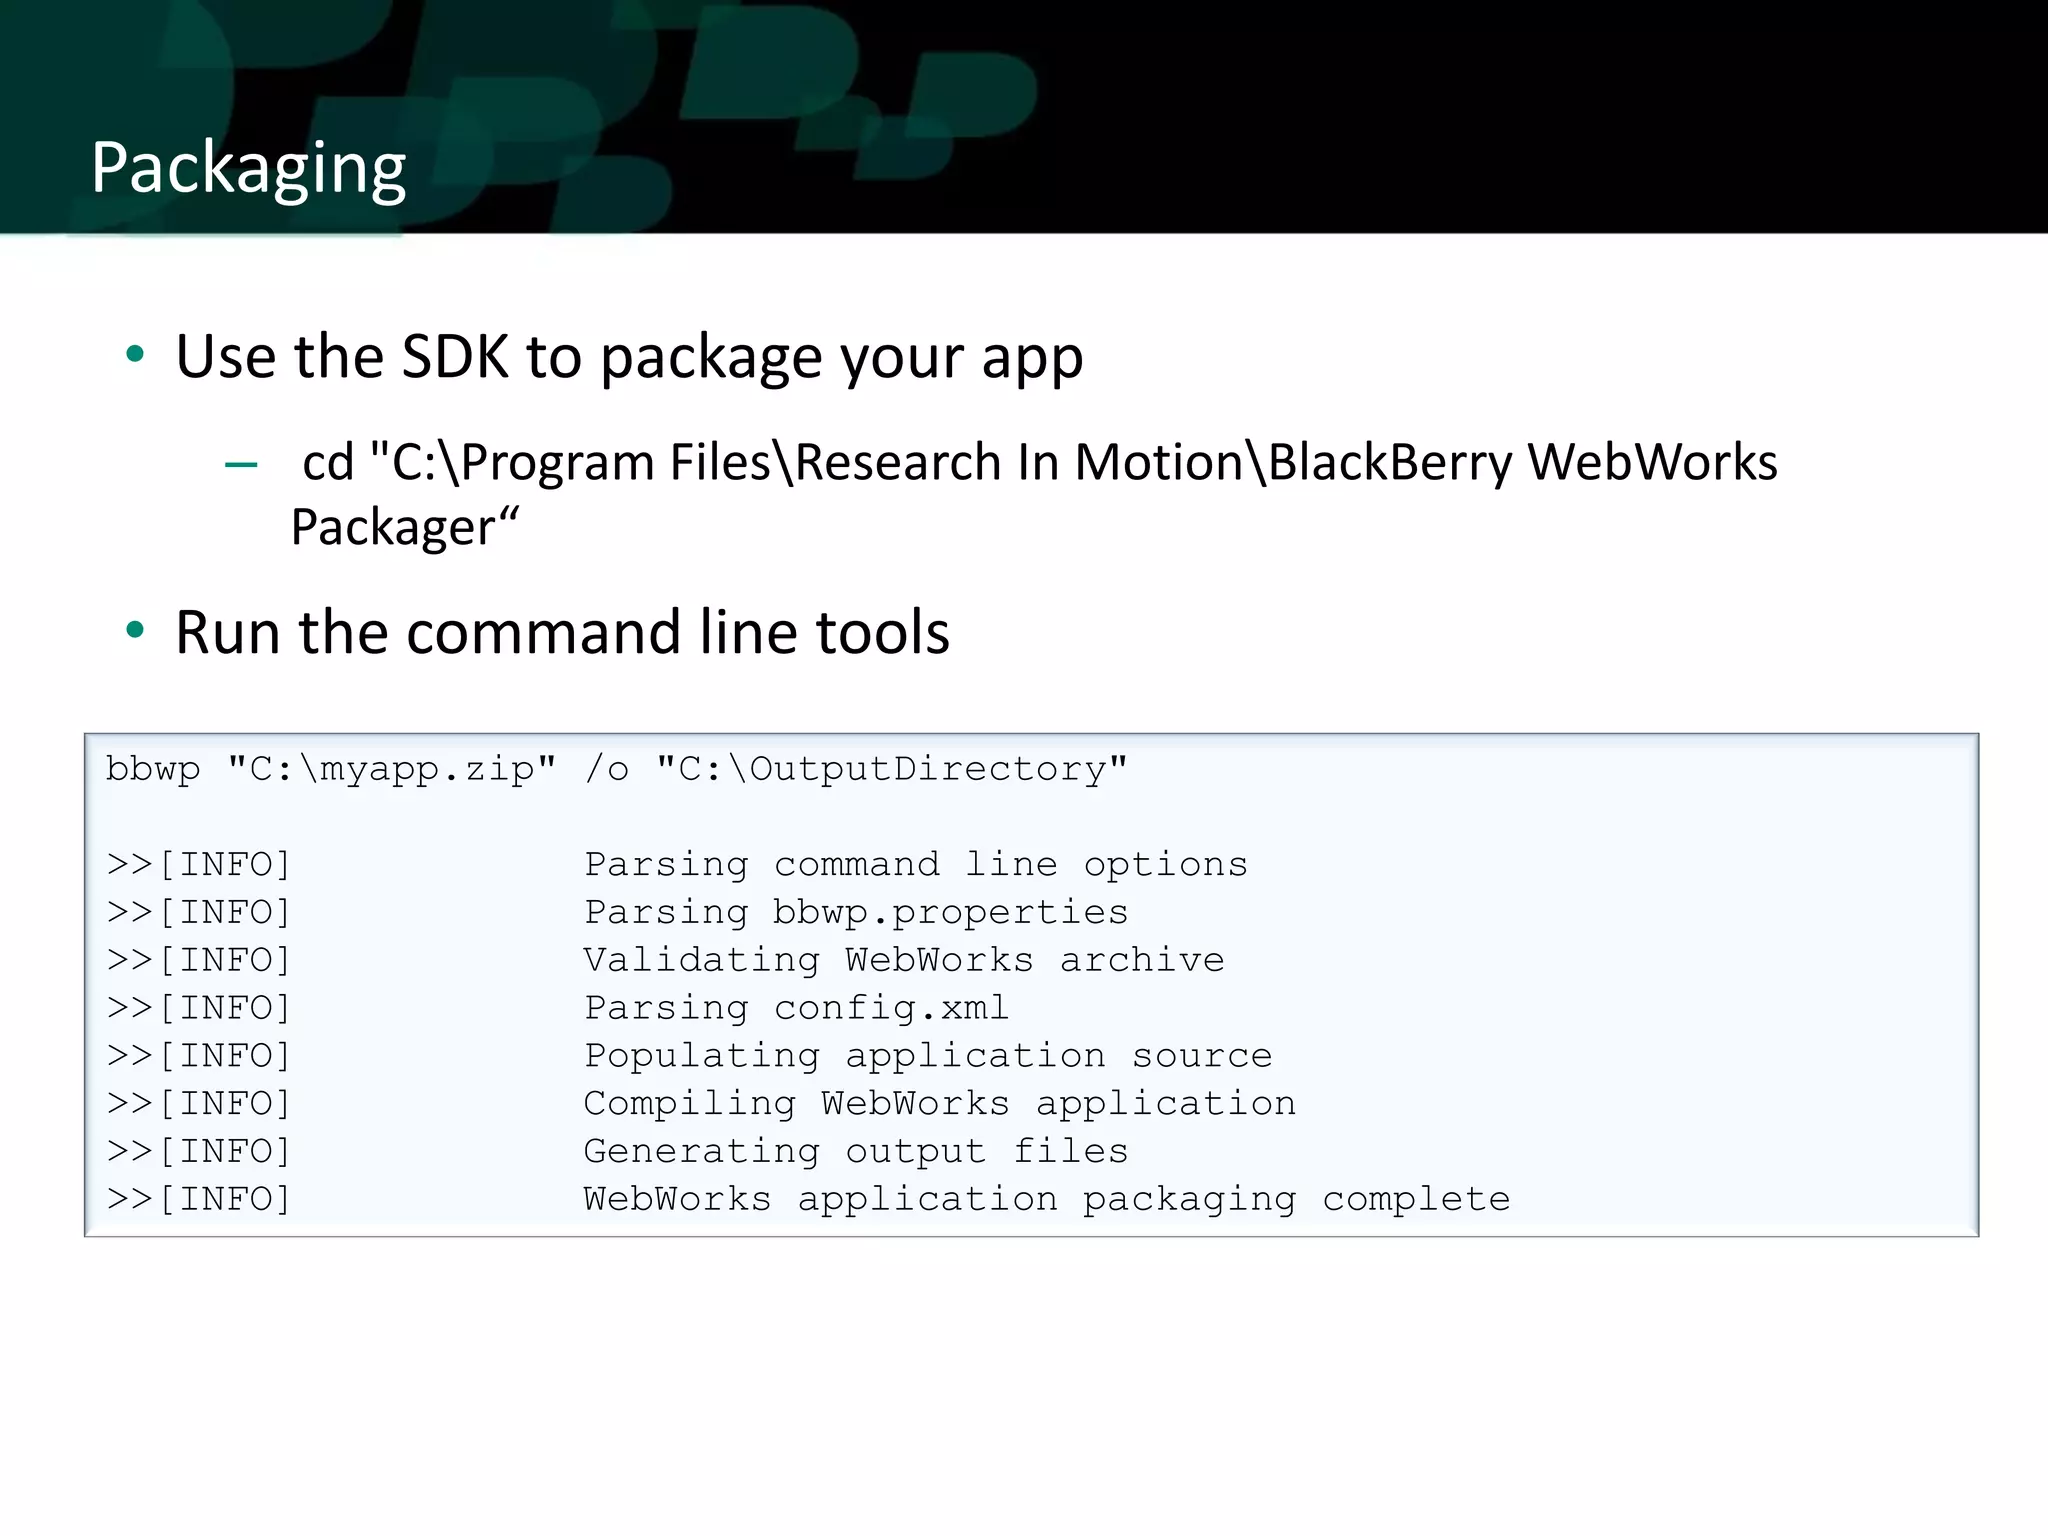Click the "Run the command line tools" bullet
Screen dimensions: 2048x1536
(x=562, y=633)
